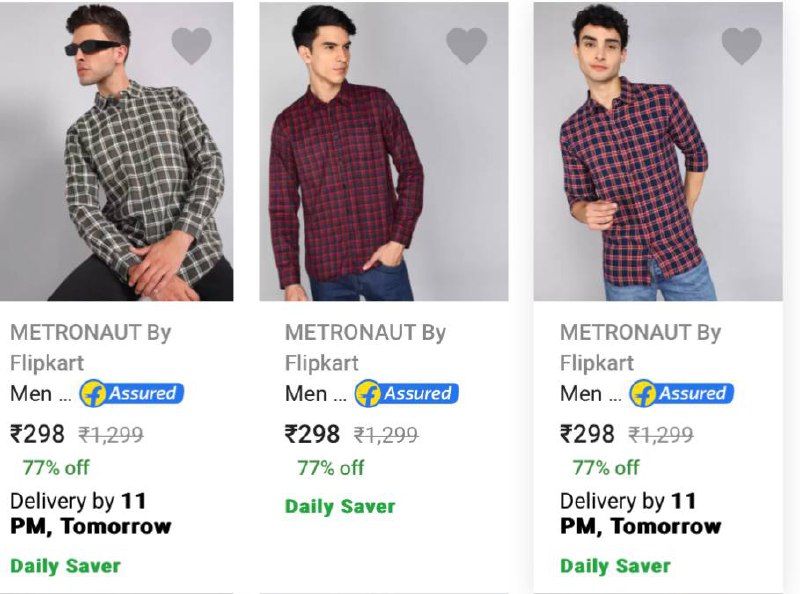Click the ₹298 price of the middle shirt
Viewport: 800px width, 594px height.
312,434
